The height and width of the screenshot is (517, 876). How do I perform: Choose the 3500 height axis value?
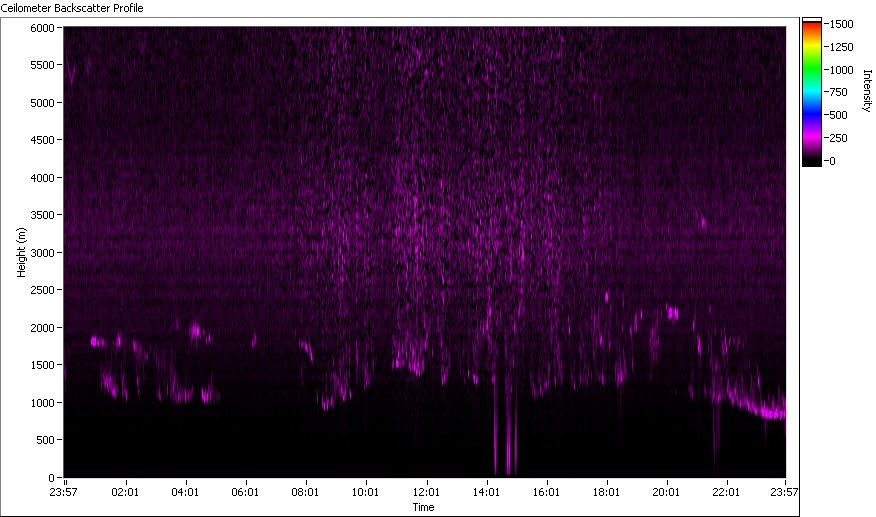42,215
